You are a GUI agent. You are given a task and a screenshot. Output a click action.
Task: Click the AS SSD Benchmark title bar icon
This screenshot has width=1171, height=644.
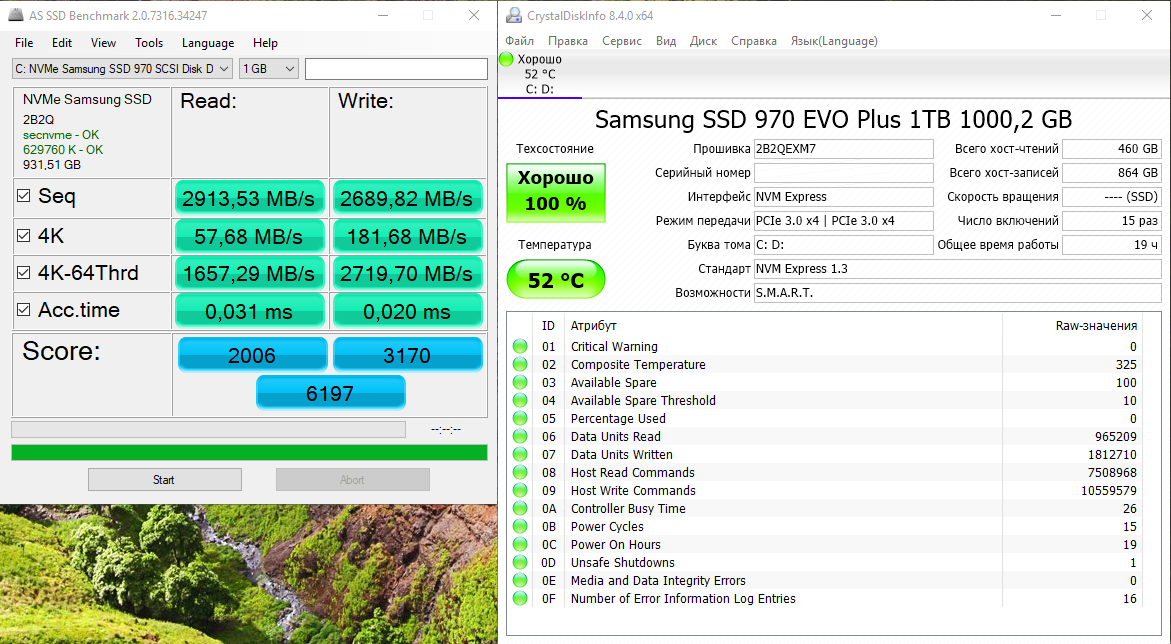click(x=15, y=15)
